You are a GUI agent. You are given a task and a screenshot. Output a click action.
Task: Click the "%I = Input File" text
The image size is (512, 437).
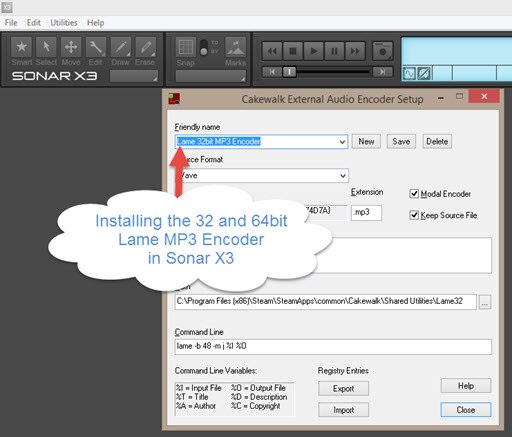tap(199, 388)
